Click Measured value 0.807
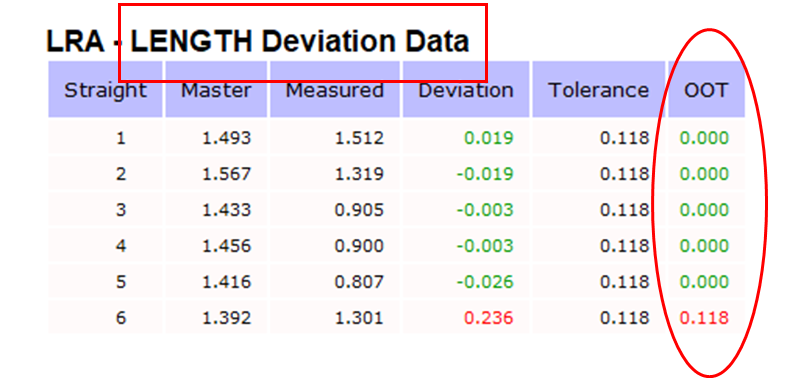This screenshot has width=798, height=378. (359, 282)
